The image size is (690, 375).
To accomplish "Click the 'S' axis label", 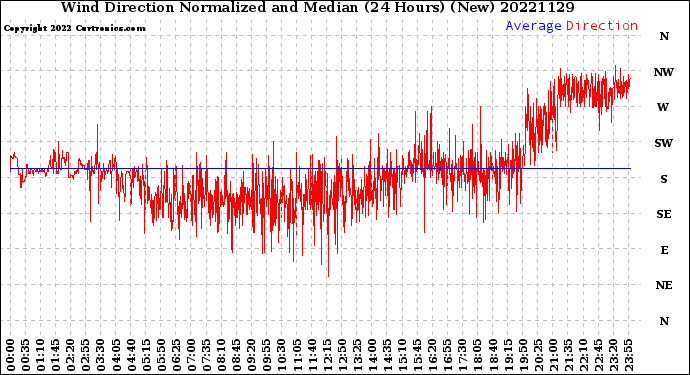I will (664, 179).
